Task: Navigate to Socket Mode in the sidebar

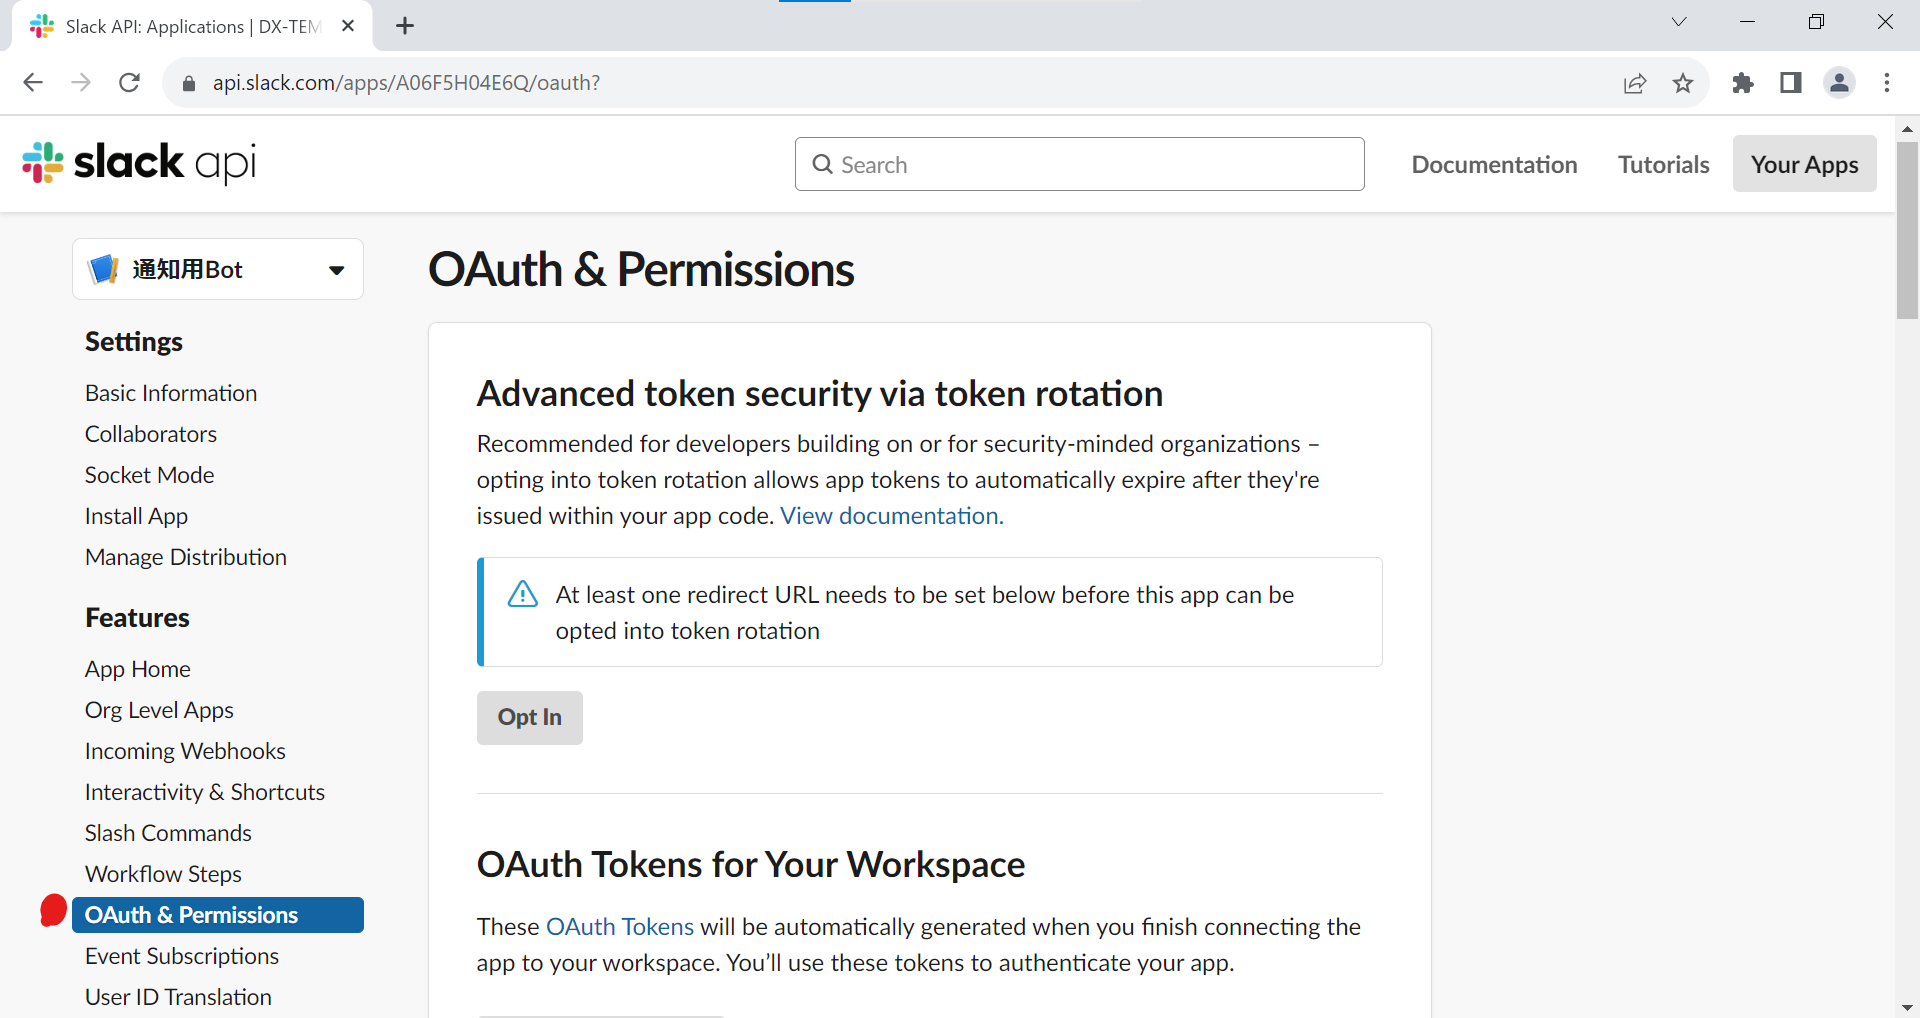Action: 149,474
